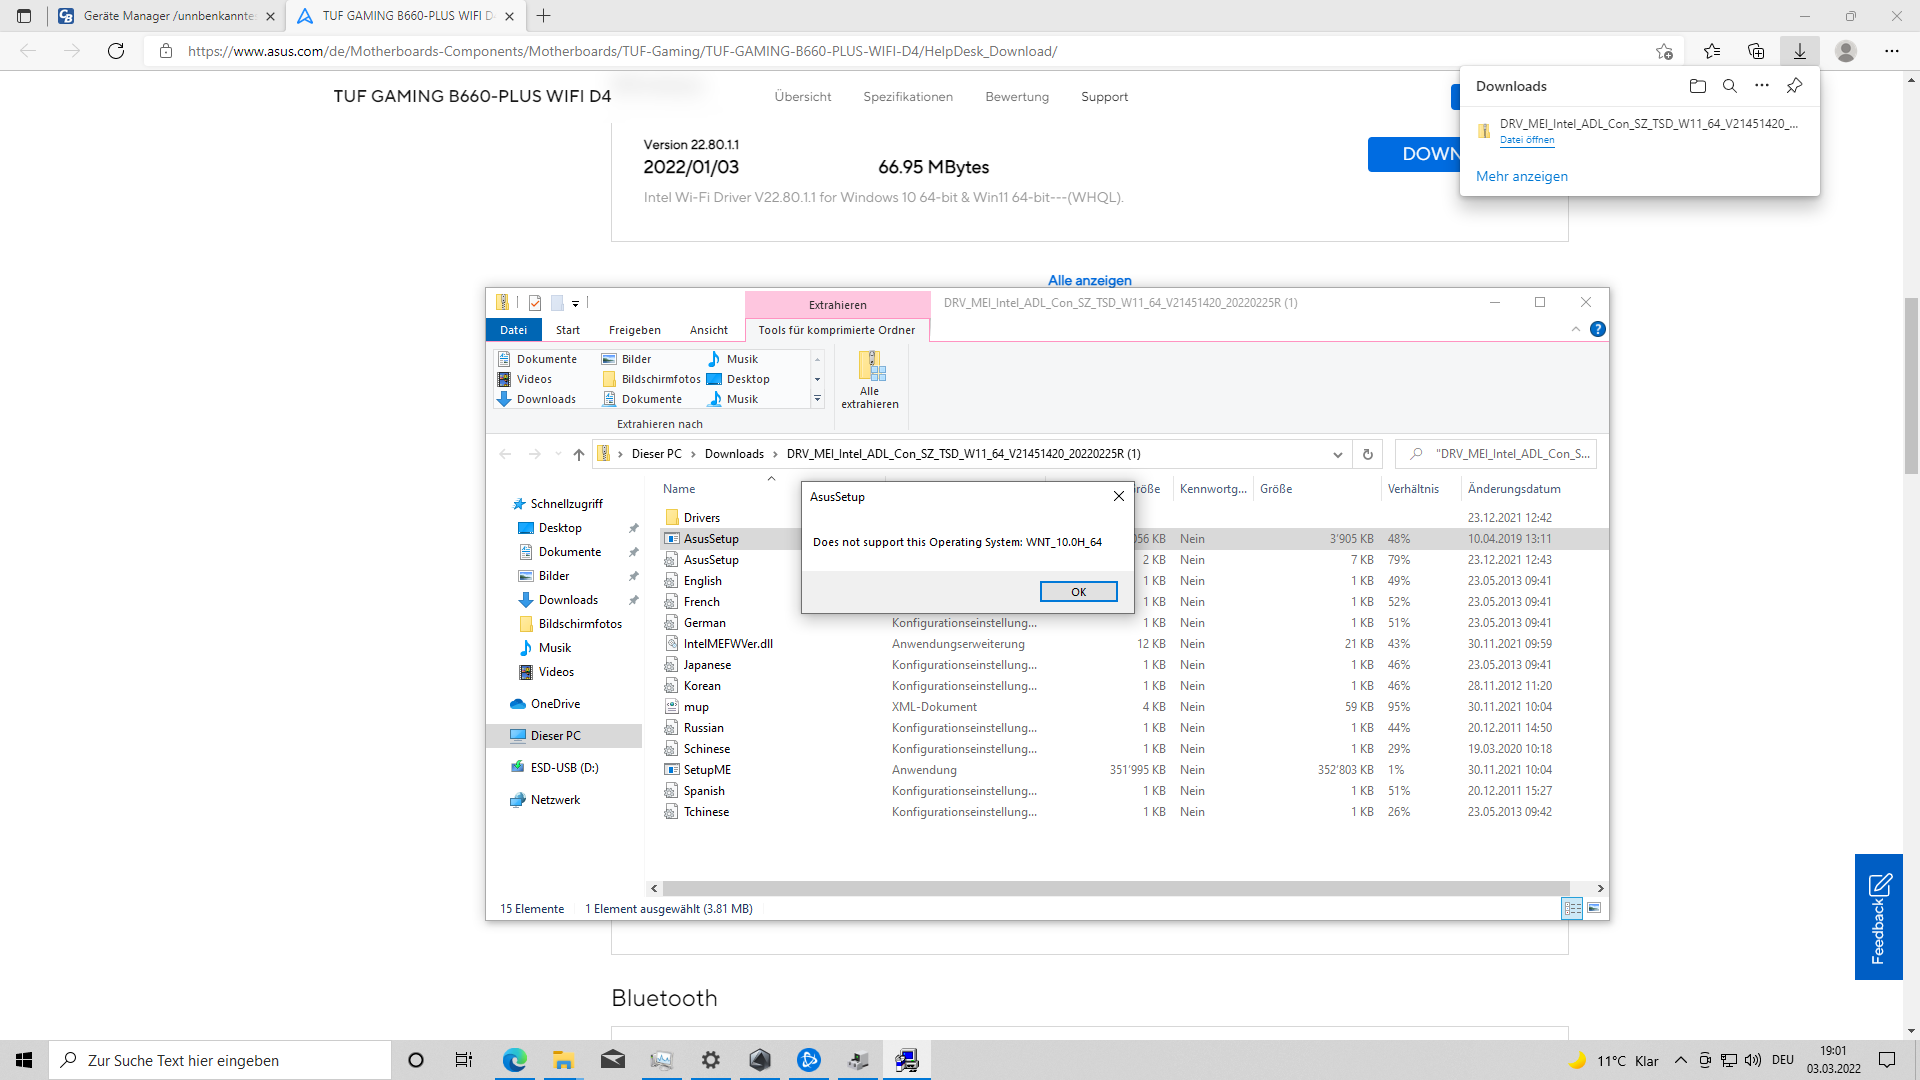The image size is (1920, 1080).
Task: Collapse the Explorer ribbon chevron
Action: tap(1575, 329)
